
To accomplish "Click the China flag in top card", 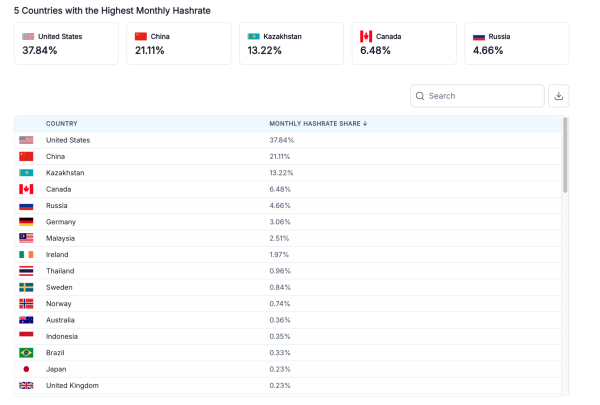I will [141, 36].
